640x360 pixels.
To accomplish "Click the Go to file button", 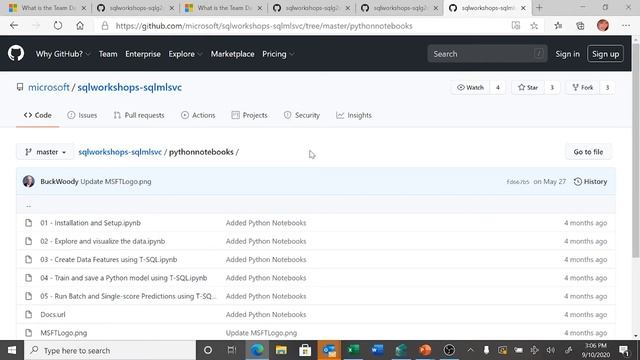I will tap(588, 152).
